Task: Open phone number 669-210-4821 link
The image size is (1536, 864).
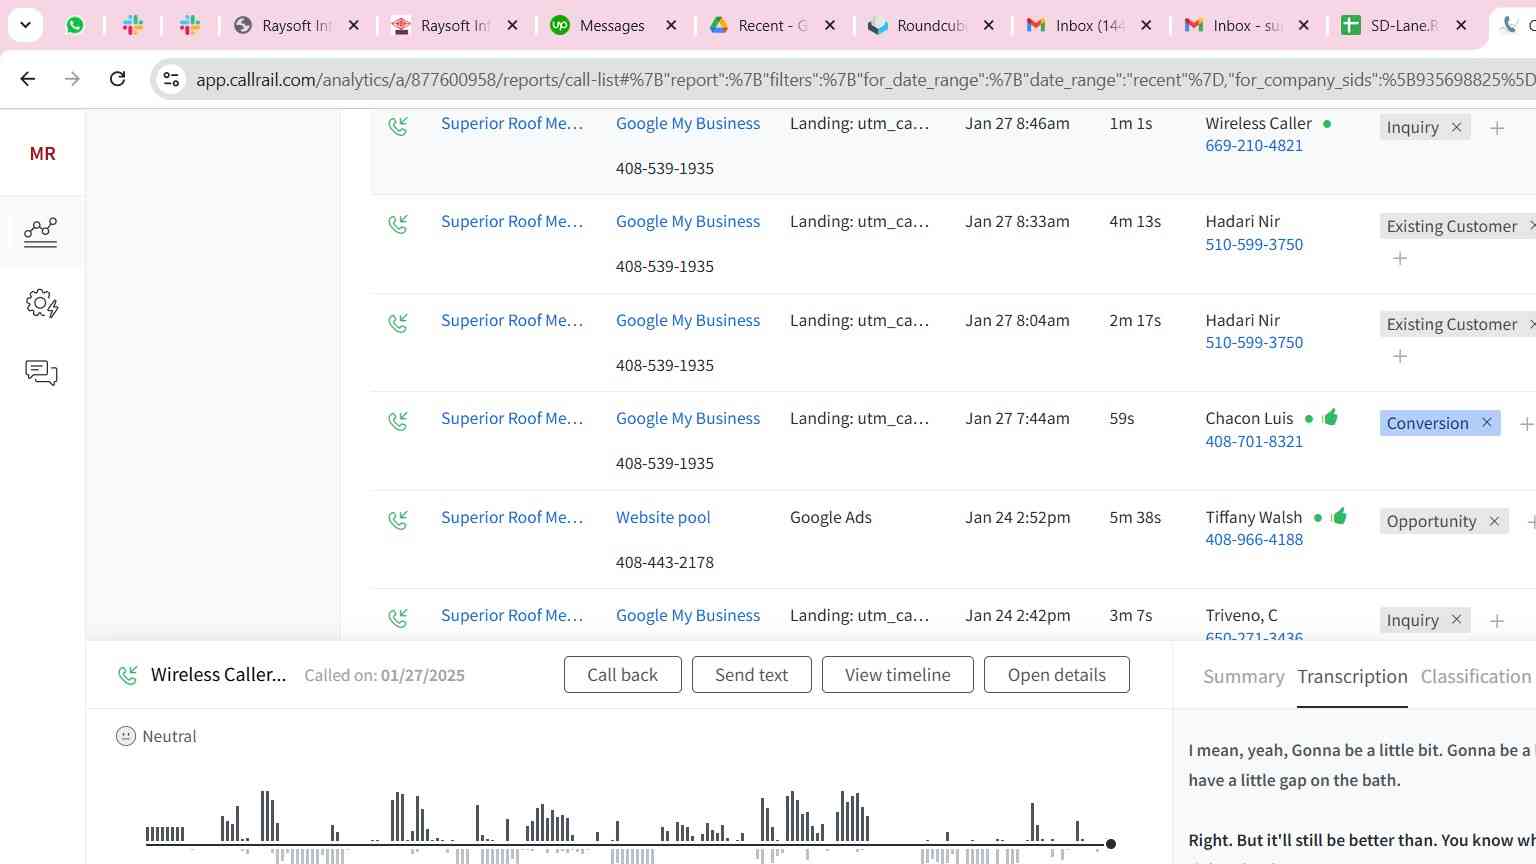Action: click(1254, 145)
